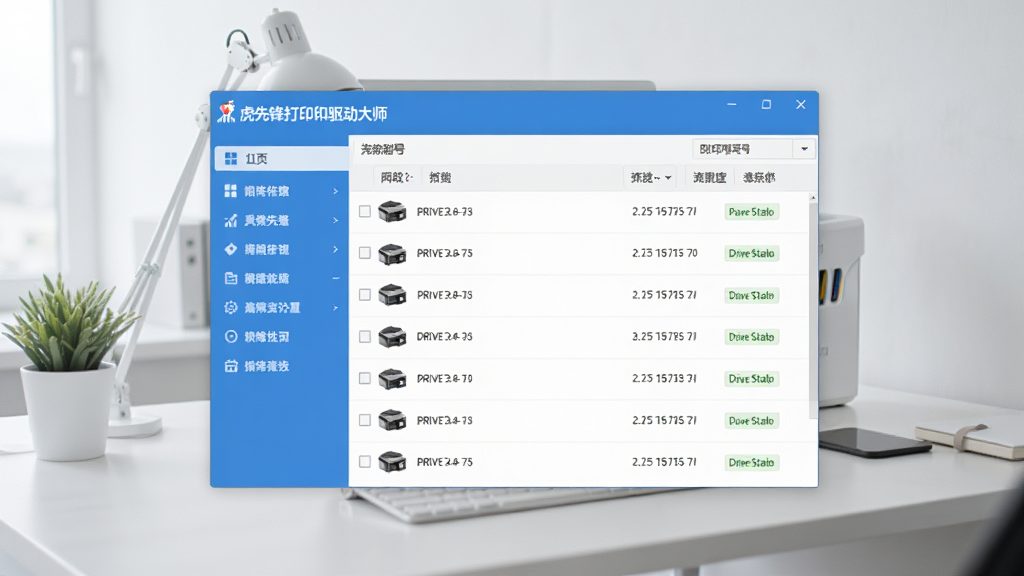
Task: Check the box for the PRIVE 2.4-75 row
Action: pos(365,462)
